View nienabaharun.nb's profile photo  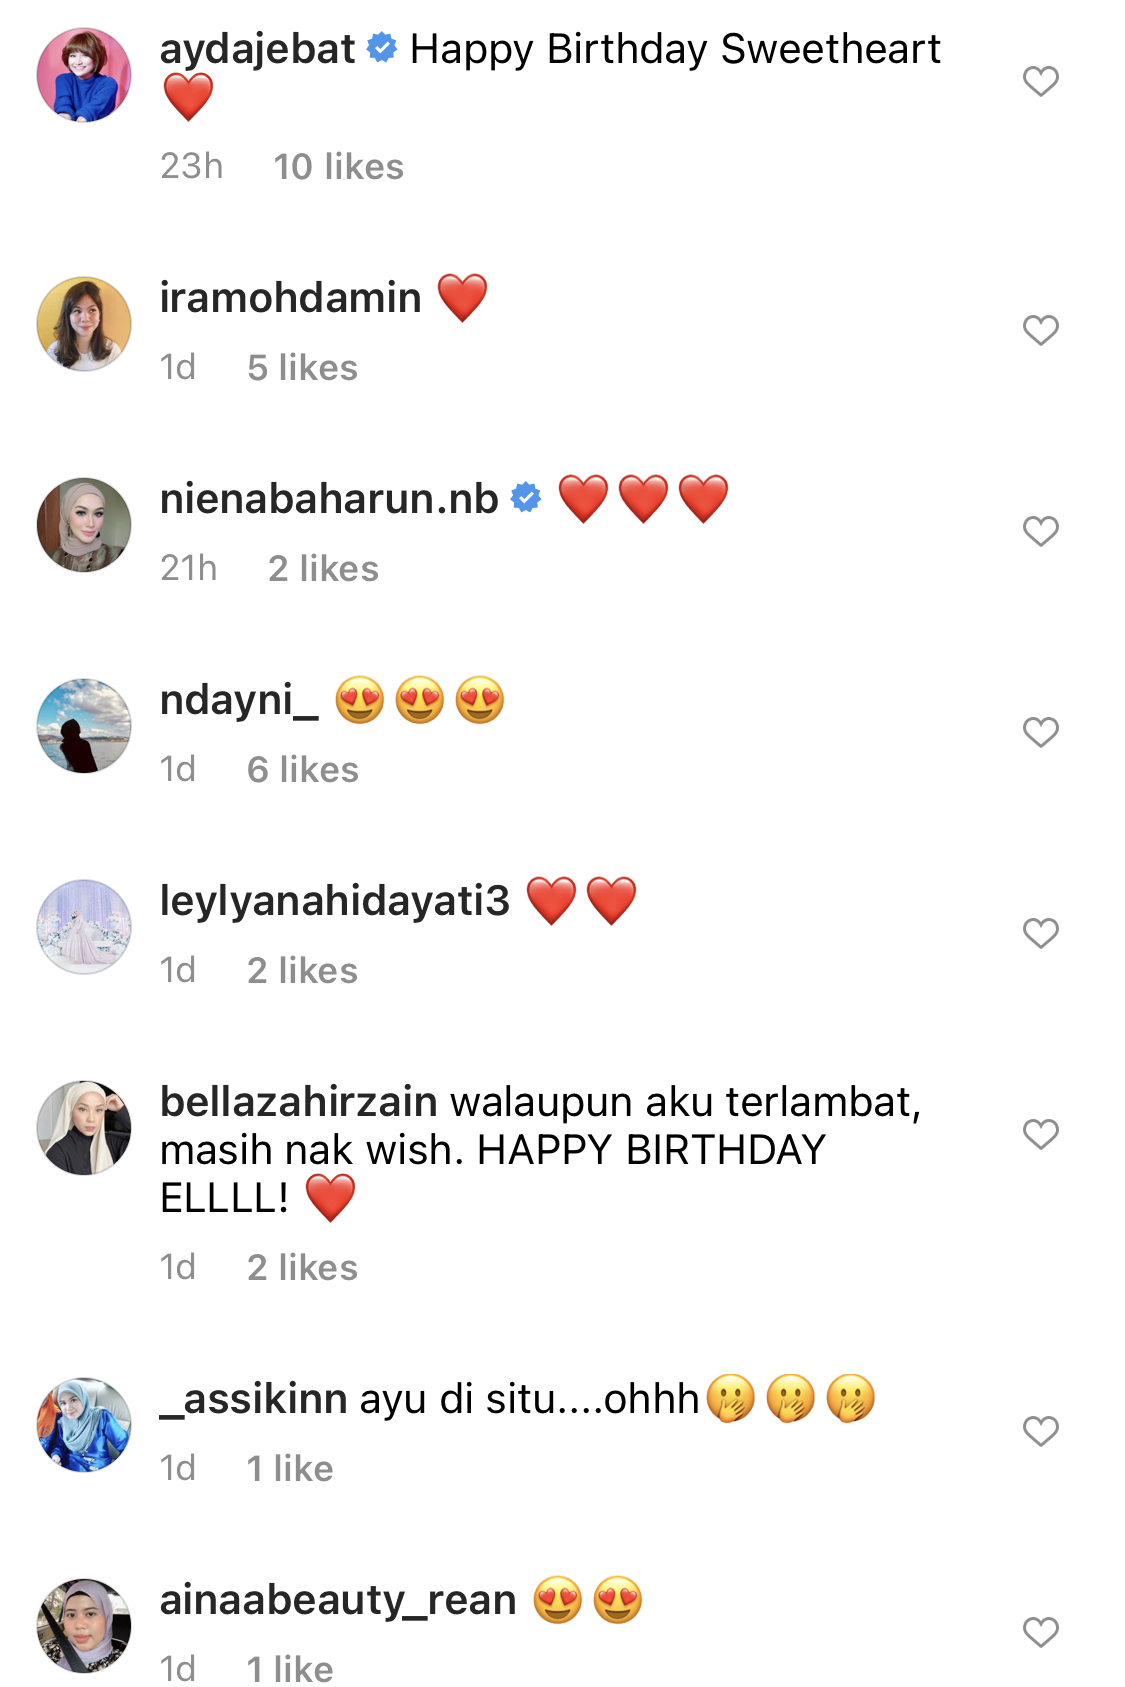click(84, 525)
